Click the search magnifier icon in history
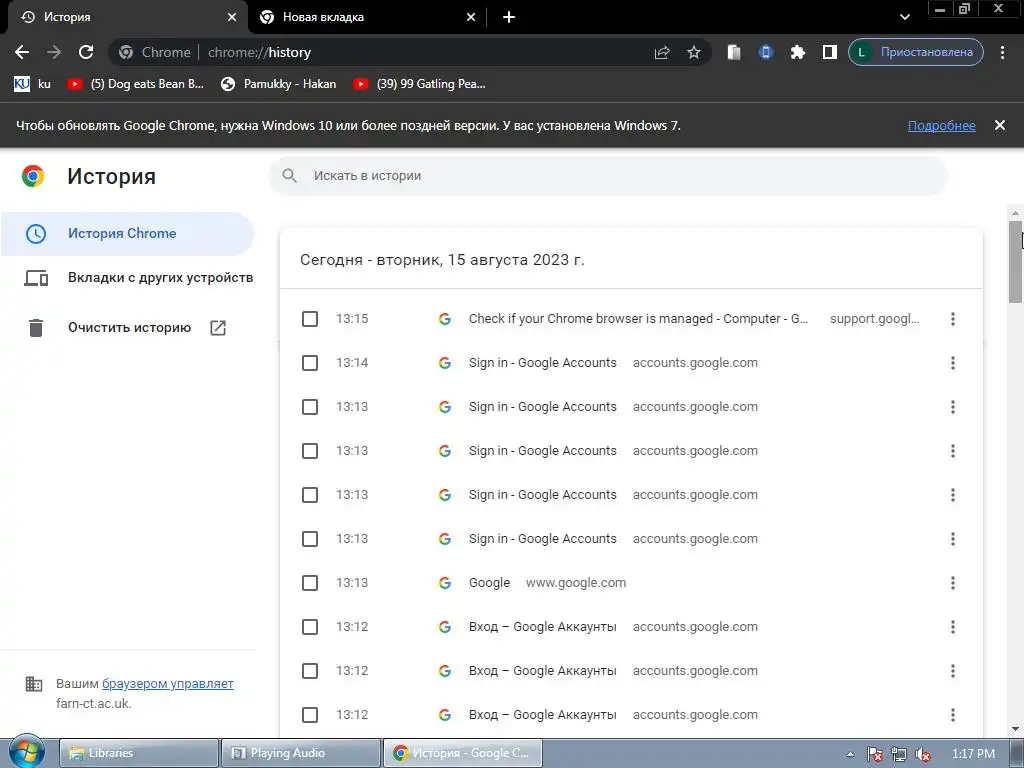1024x768 pixels. point(289,176)
